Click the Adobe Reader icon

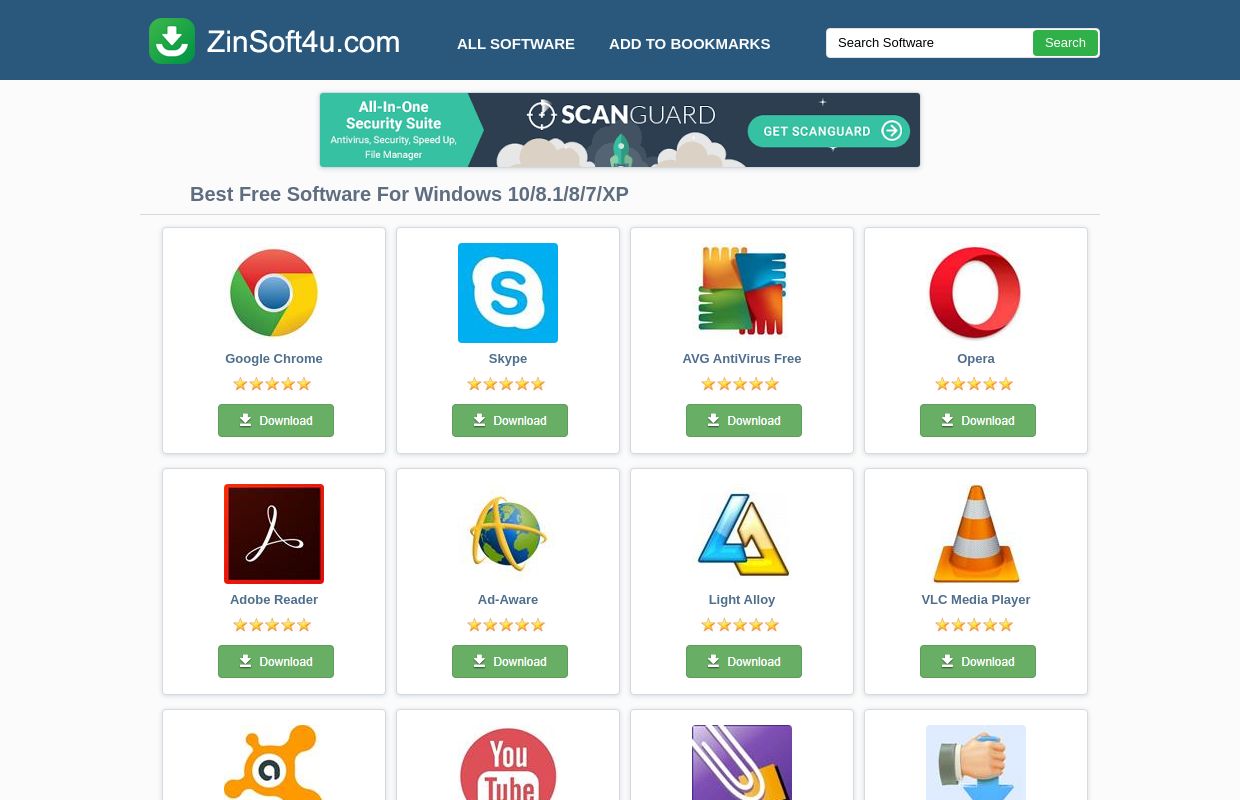tap(273, 533)
